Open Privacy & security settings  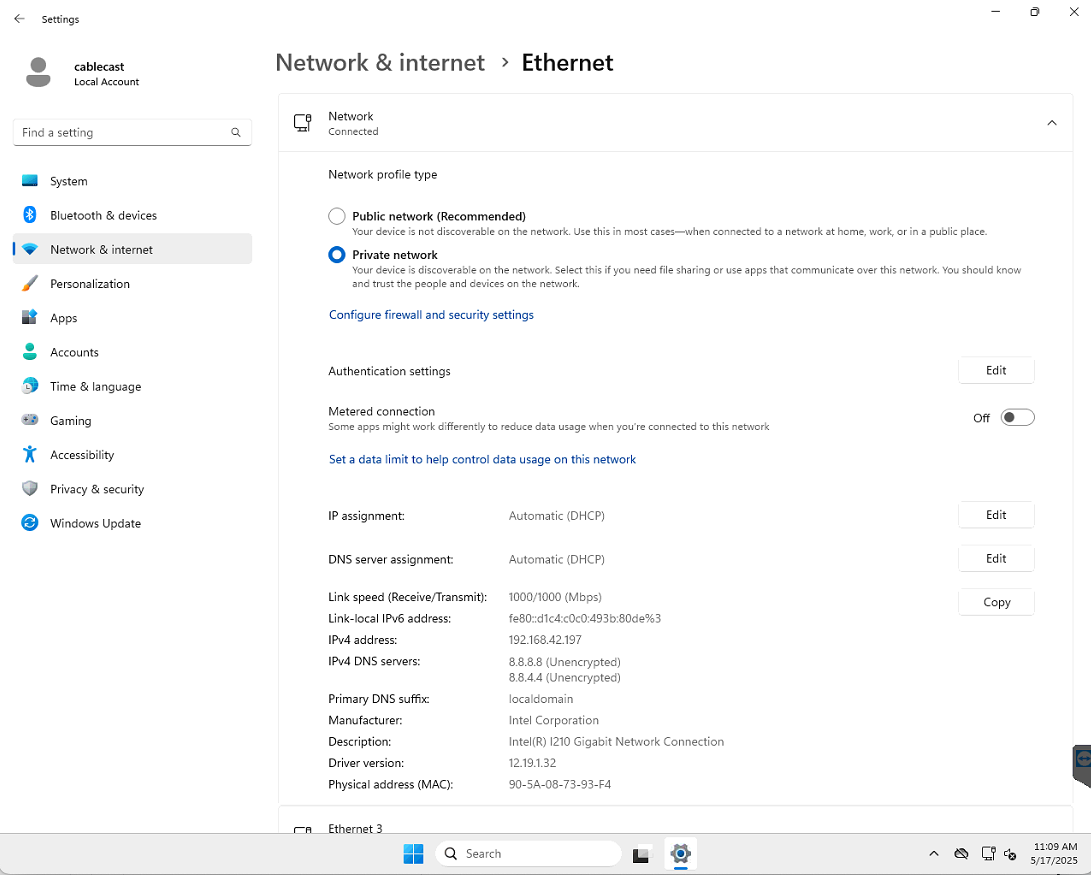coord(98,489)
